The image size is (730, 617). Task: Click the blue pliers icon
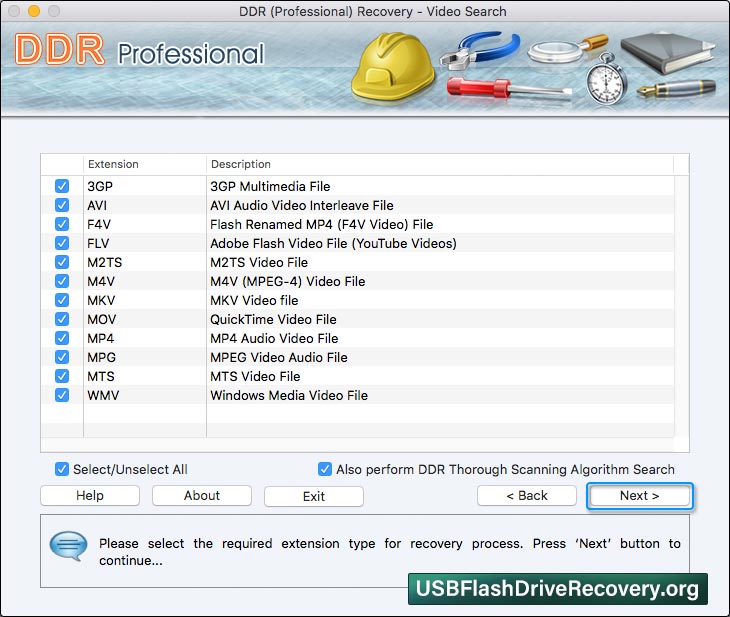point(480,51)
